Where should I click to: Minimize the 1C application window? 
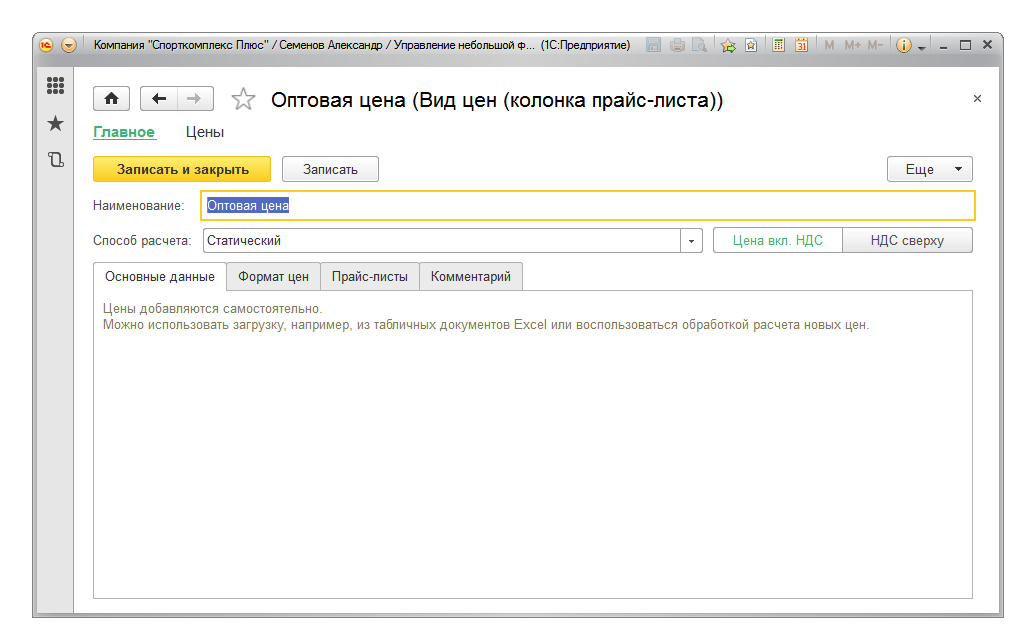(944, 46)
